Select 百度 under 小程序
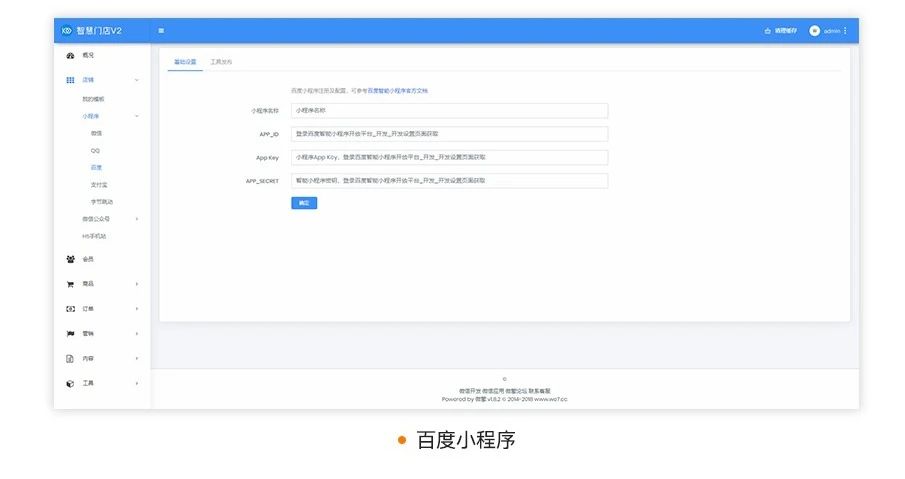Image resolution: width=905 pixels, height=479 pixels. point(96,167)
